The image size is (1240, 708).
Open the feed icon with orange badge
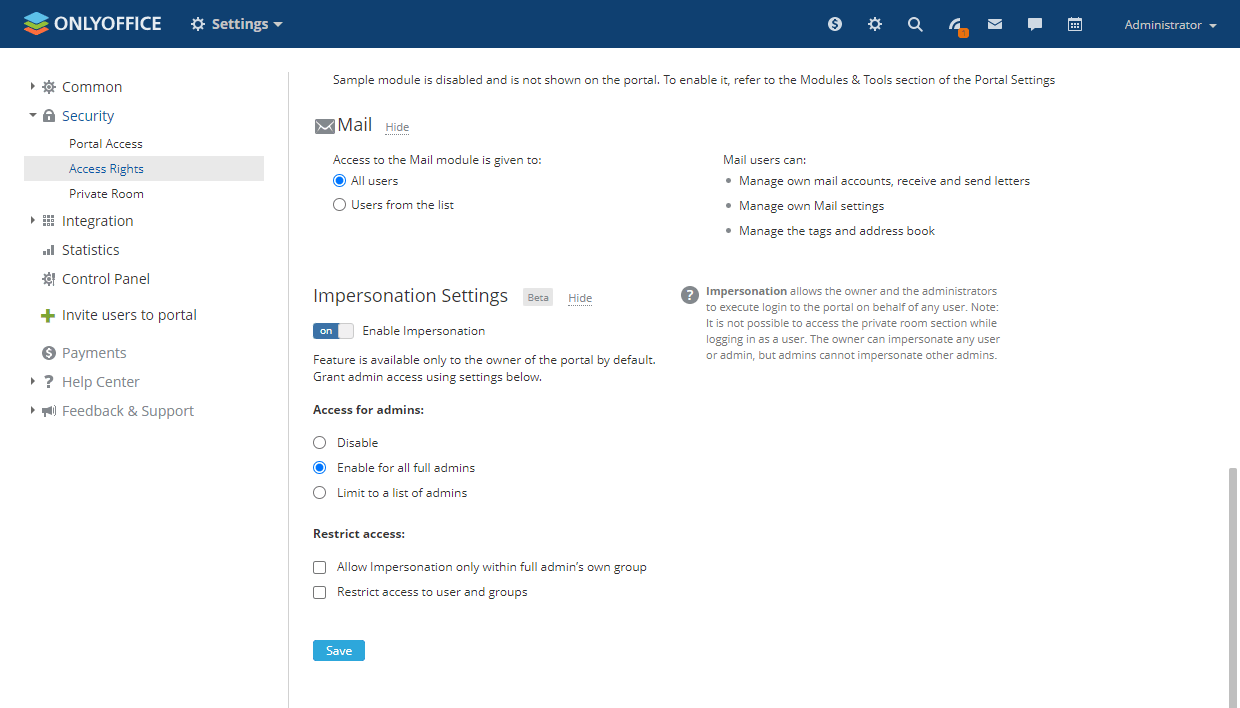point(956,25)
